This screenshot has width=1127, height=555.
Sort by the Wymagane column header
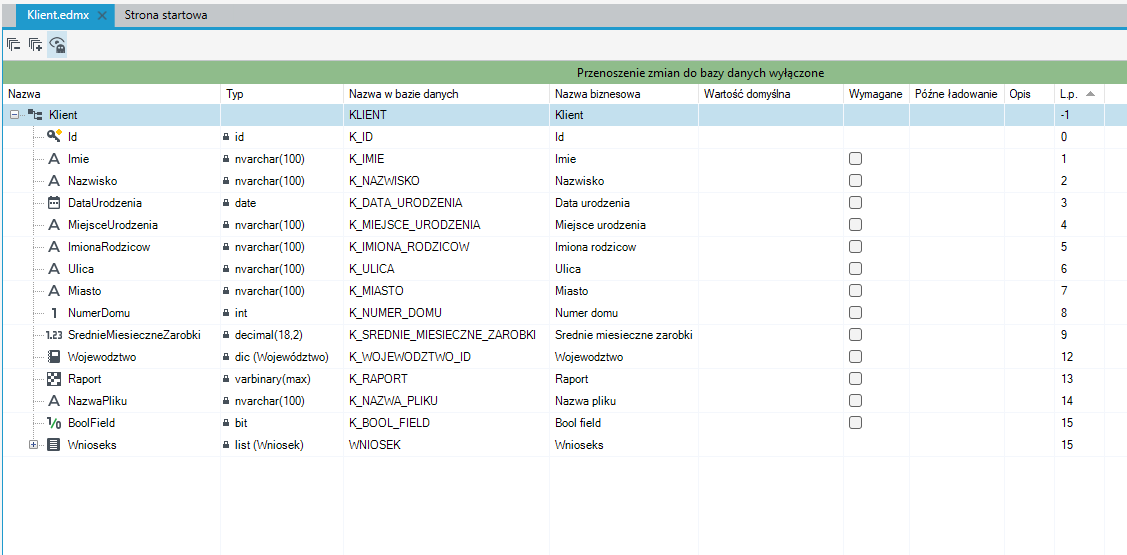(876, 94)
